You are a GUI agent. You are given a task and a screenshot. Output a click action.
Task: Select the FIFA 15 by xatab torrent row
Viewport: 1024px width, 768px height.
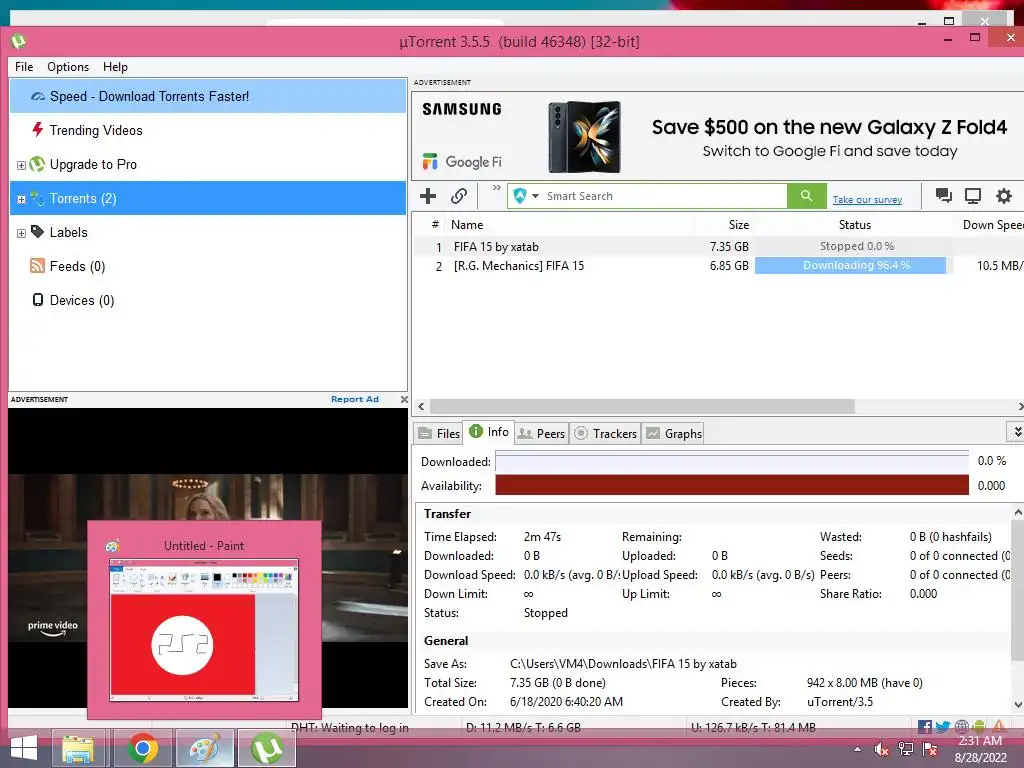click(718, 246)
